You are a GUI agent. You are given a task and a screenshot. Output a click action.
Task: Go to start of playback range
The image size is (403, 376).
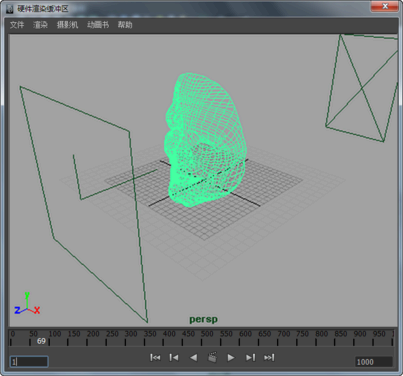(155, 358)
